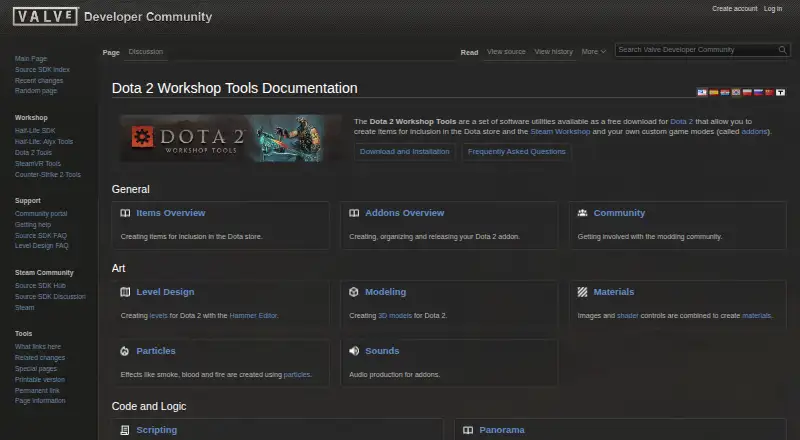Image resolution: width=800 pixels, height=440 pixels.
Task: Open the Particles heading link
Action: coord(156,351)
